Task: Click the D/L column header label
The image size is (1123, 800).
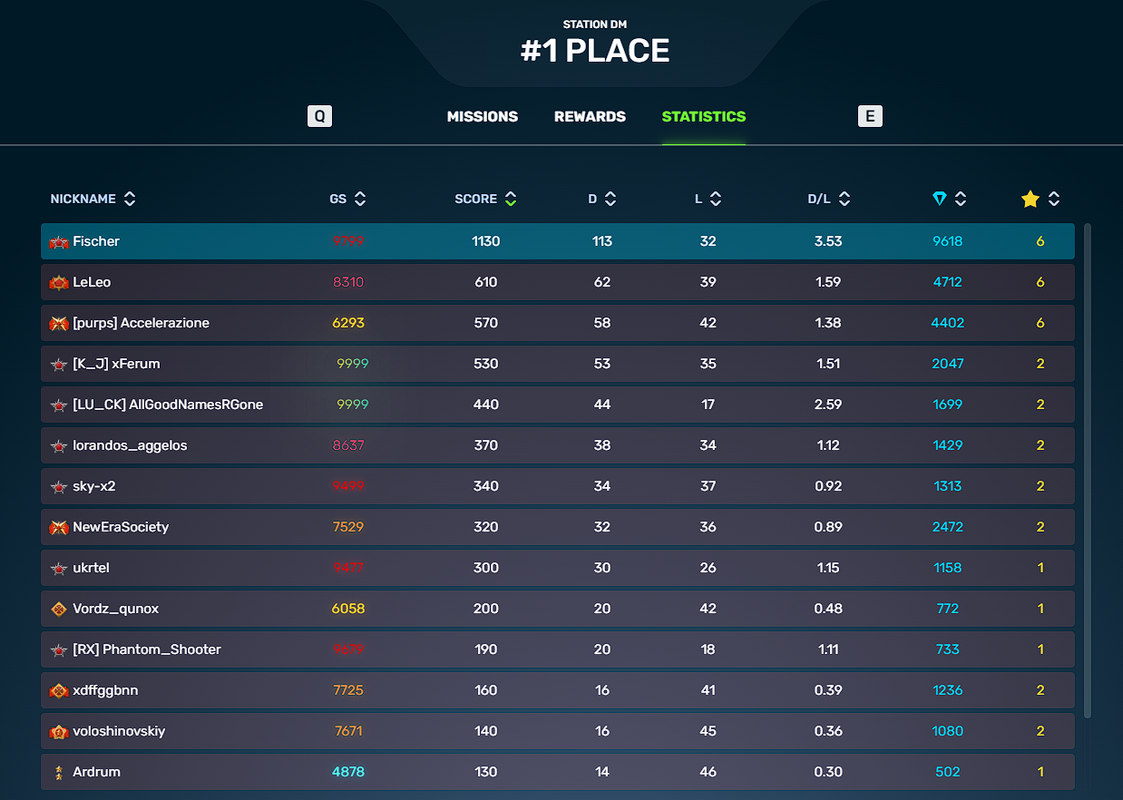Action: coord(819,198)
